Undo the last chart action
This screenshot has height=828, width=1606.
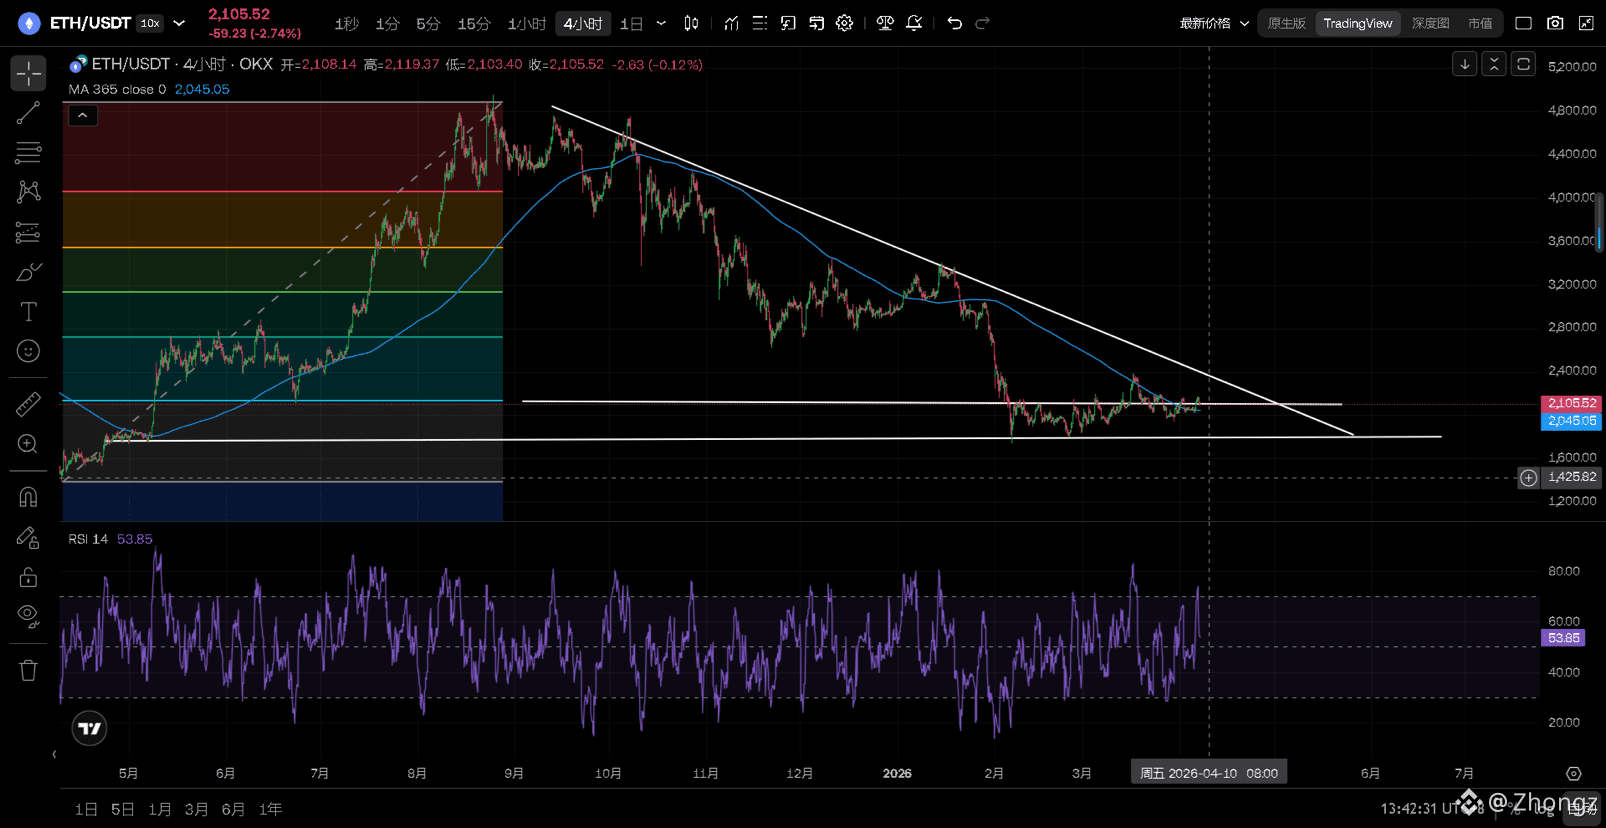point(955,23)
